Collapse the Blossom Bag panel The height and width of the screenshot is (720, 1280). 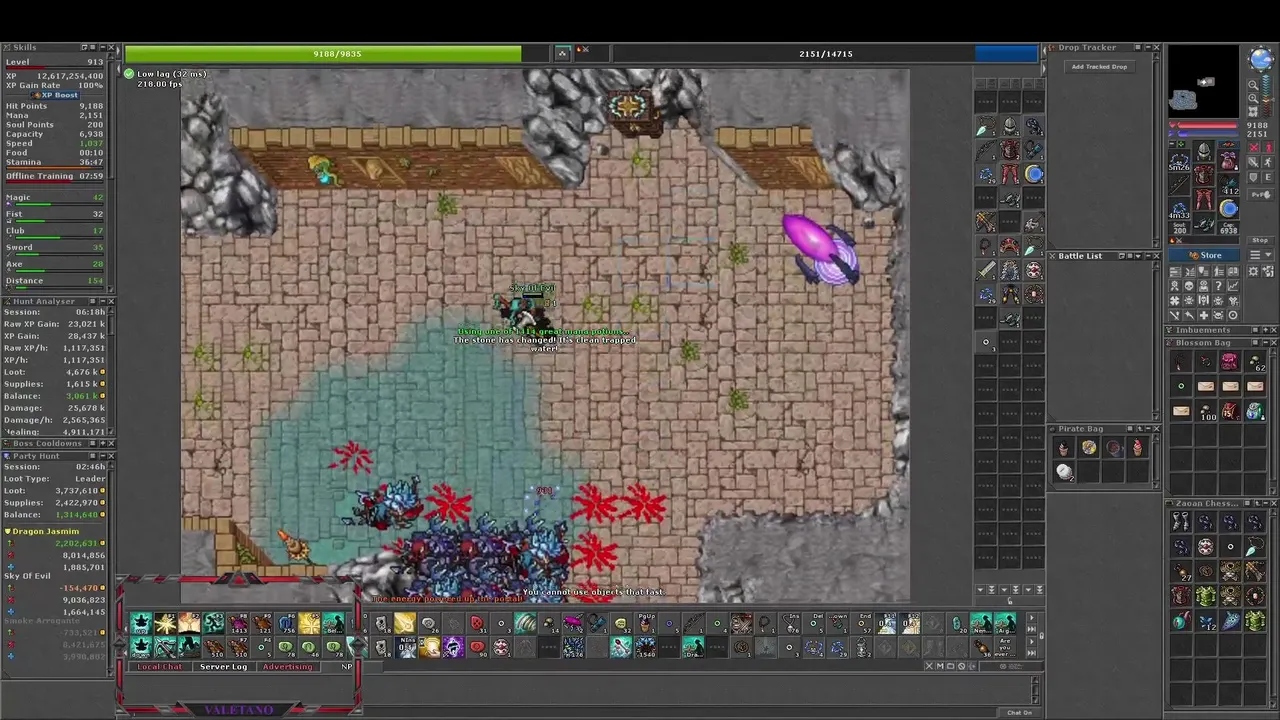coord(1266,342)
